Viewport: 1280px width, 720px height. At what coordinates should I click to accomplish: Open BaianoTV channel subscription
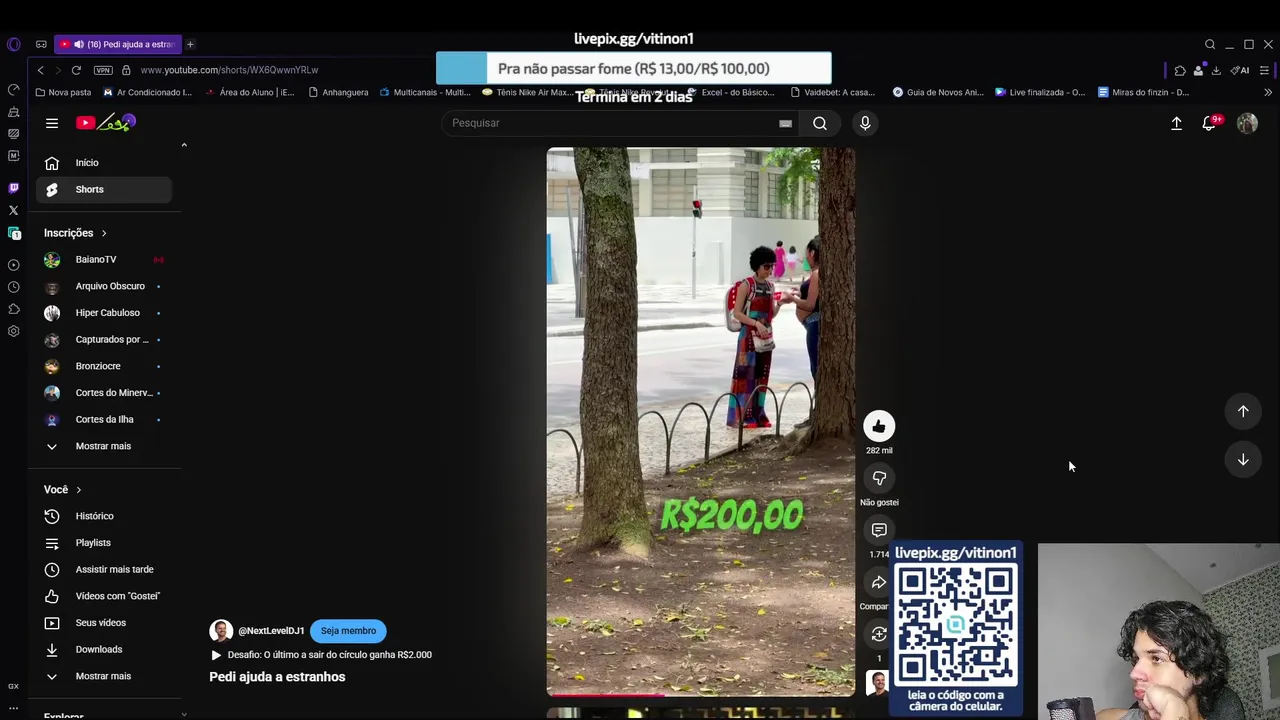[x=104, y=260]
